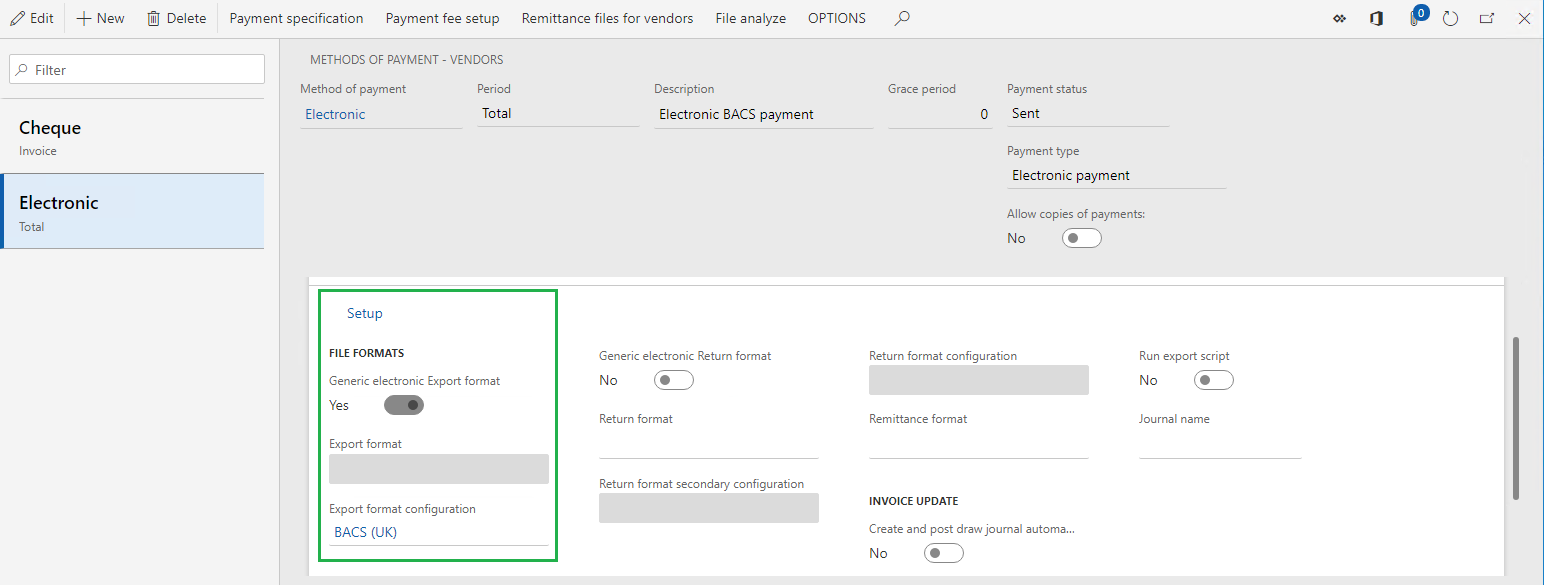Click into the Filter search box
The width and height of the screenshot is (1544, 585).
(x=137, y=69)
